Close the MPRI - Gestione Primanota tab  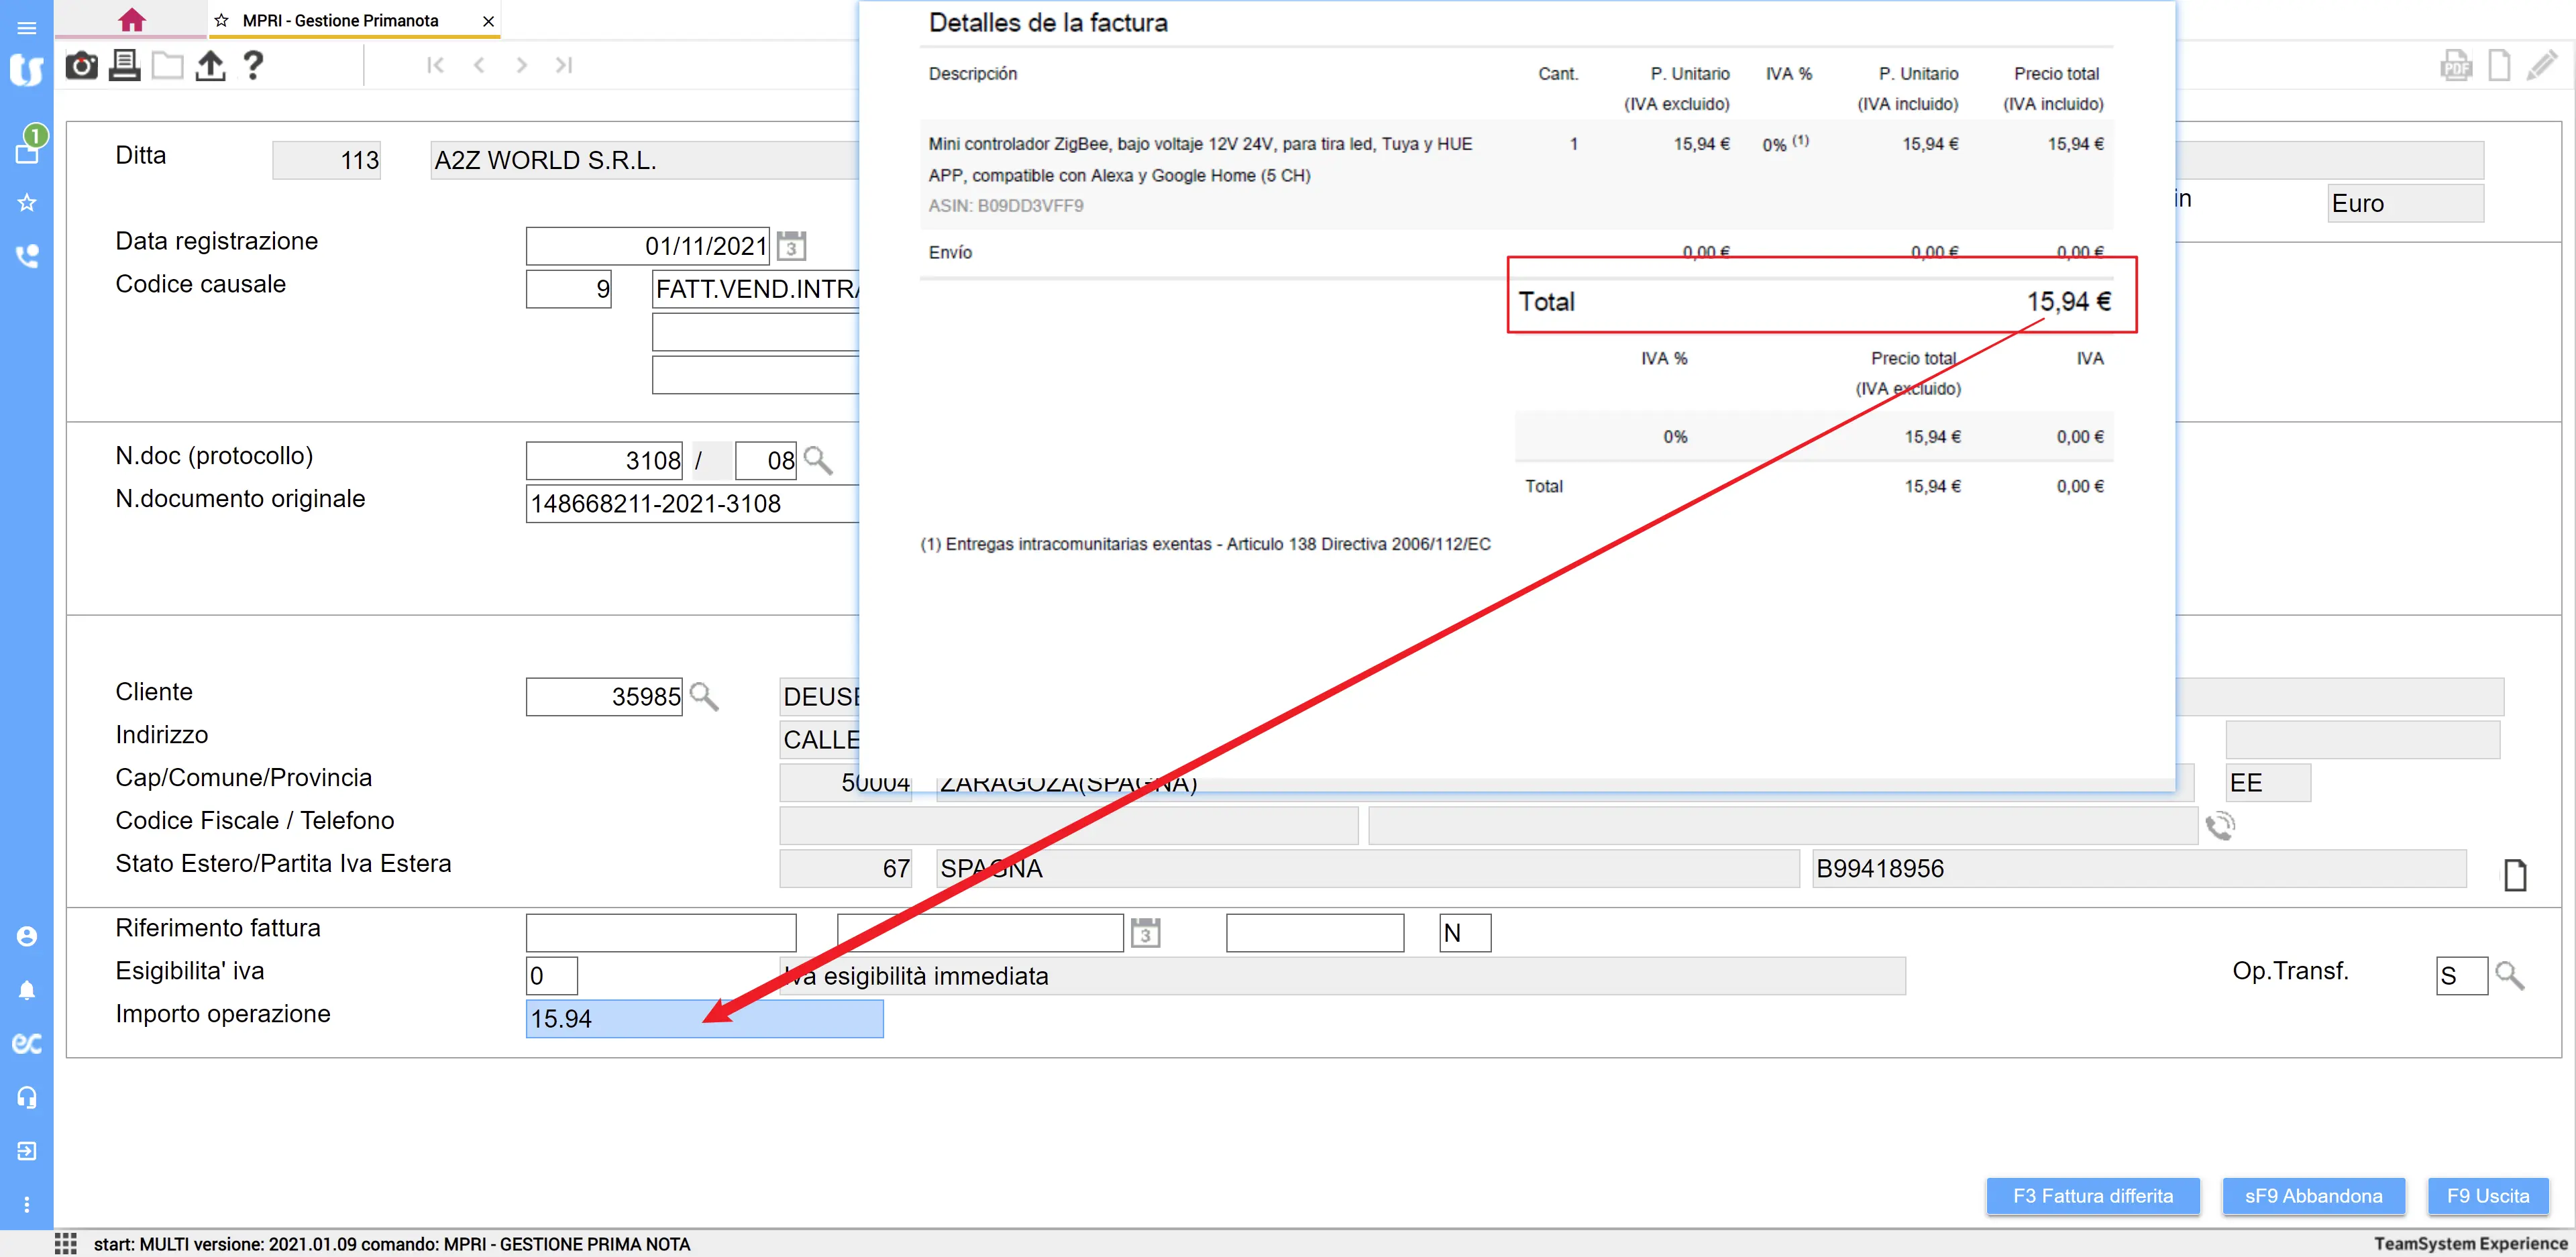tap(488, 20)
